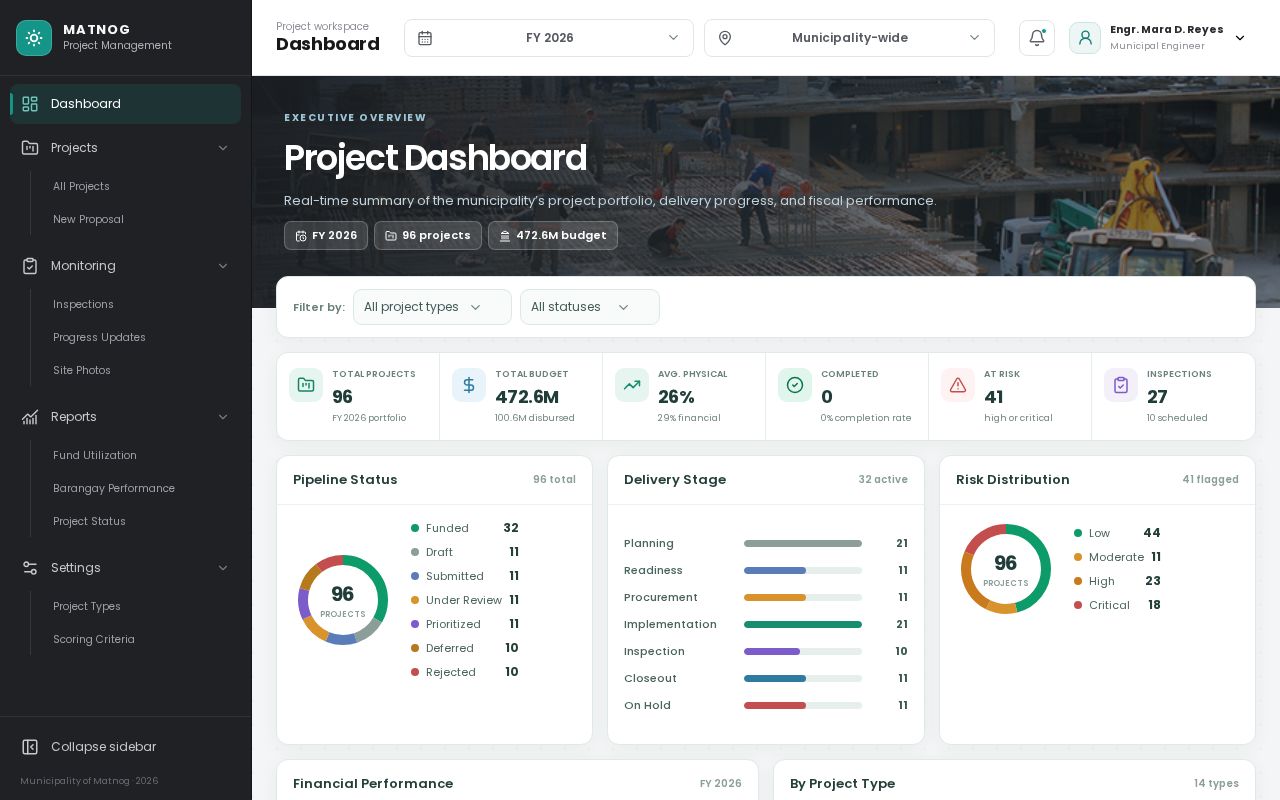The width and height of the screenshot is (1280, 800).
Task: Click the 96 projects hero badge
Action: (x=428, y=236)
